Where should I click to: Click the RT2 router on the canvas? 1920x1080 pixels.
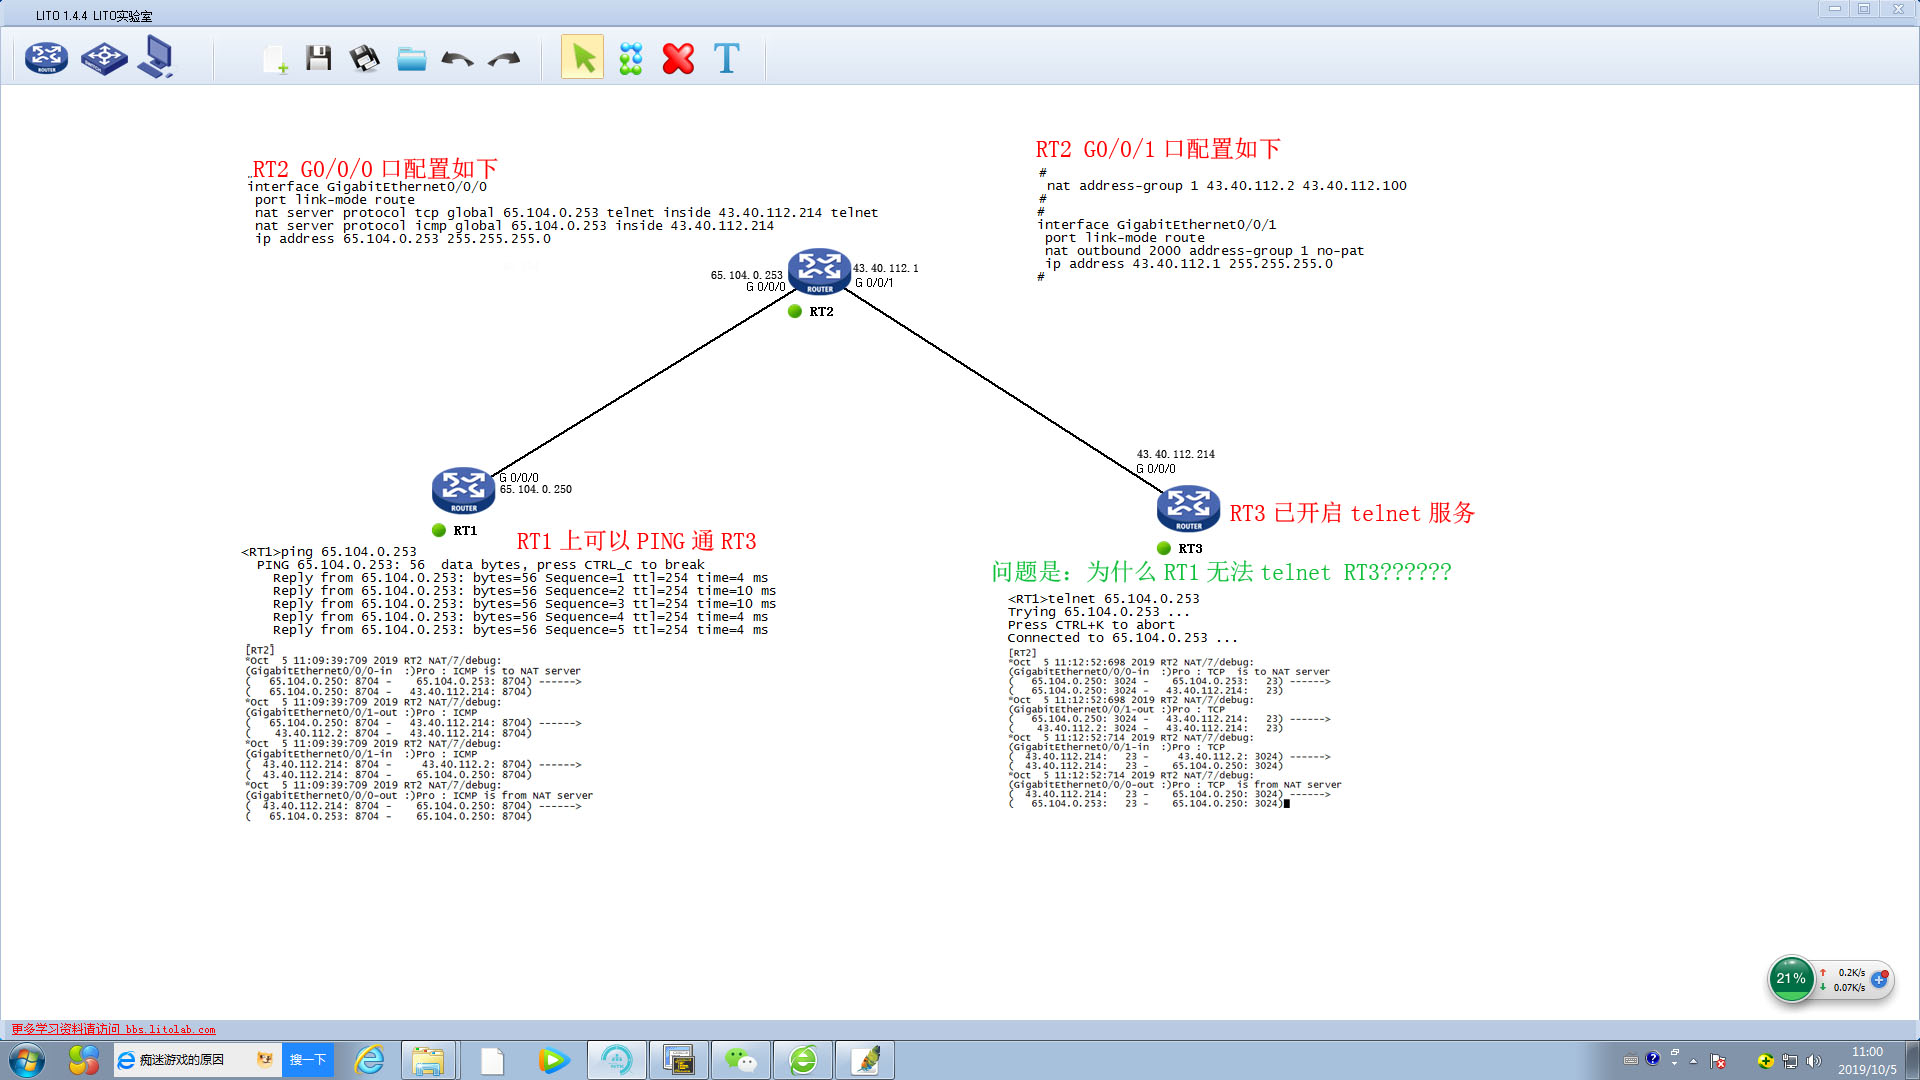[x=819, y=271]
